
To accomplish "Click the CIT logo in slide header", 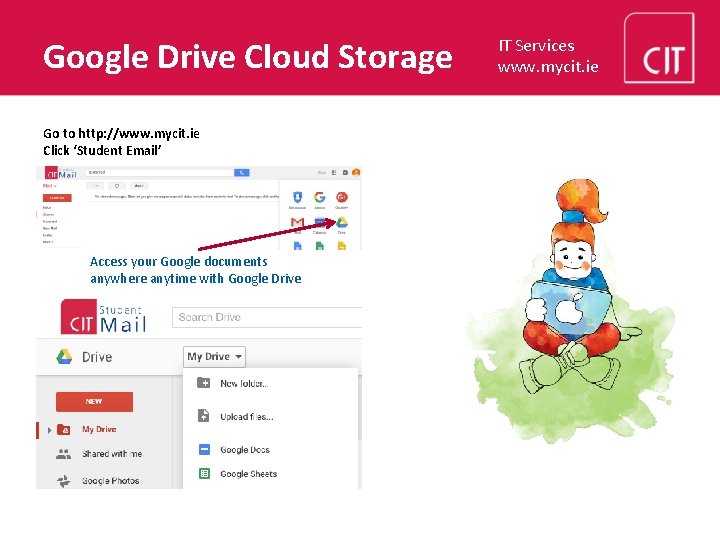I will (x=659, y=48).
